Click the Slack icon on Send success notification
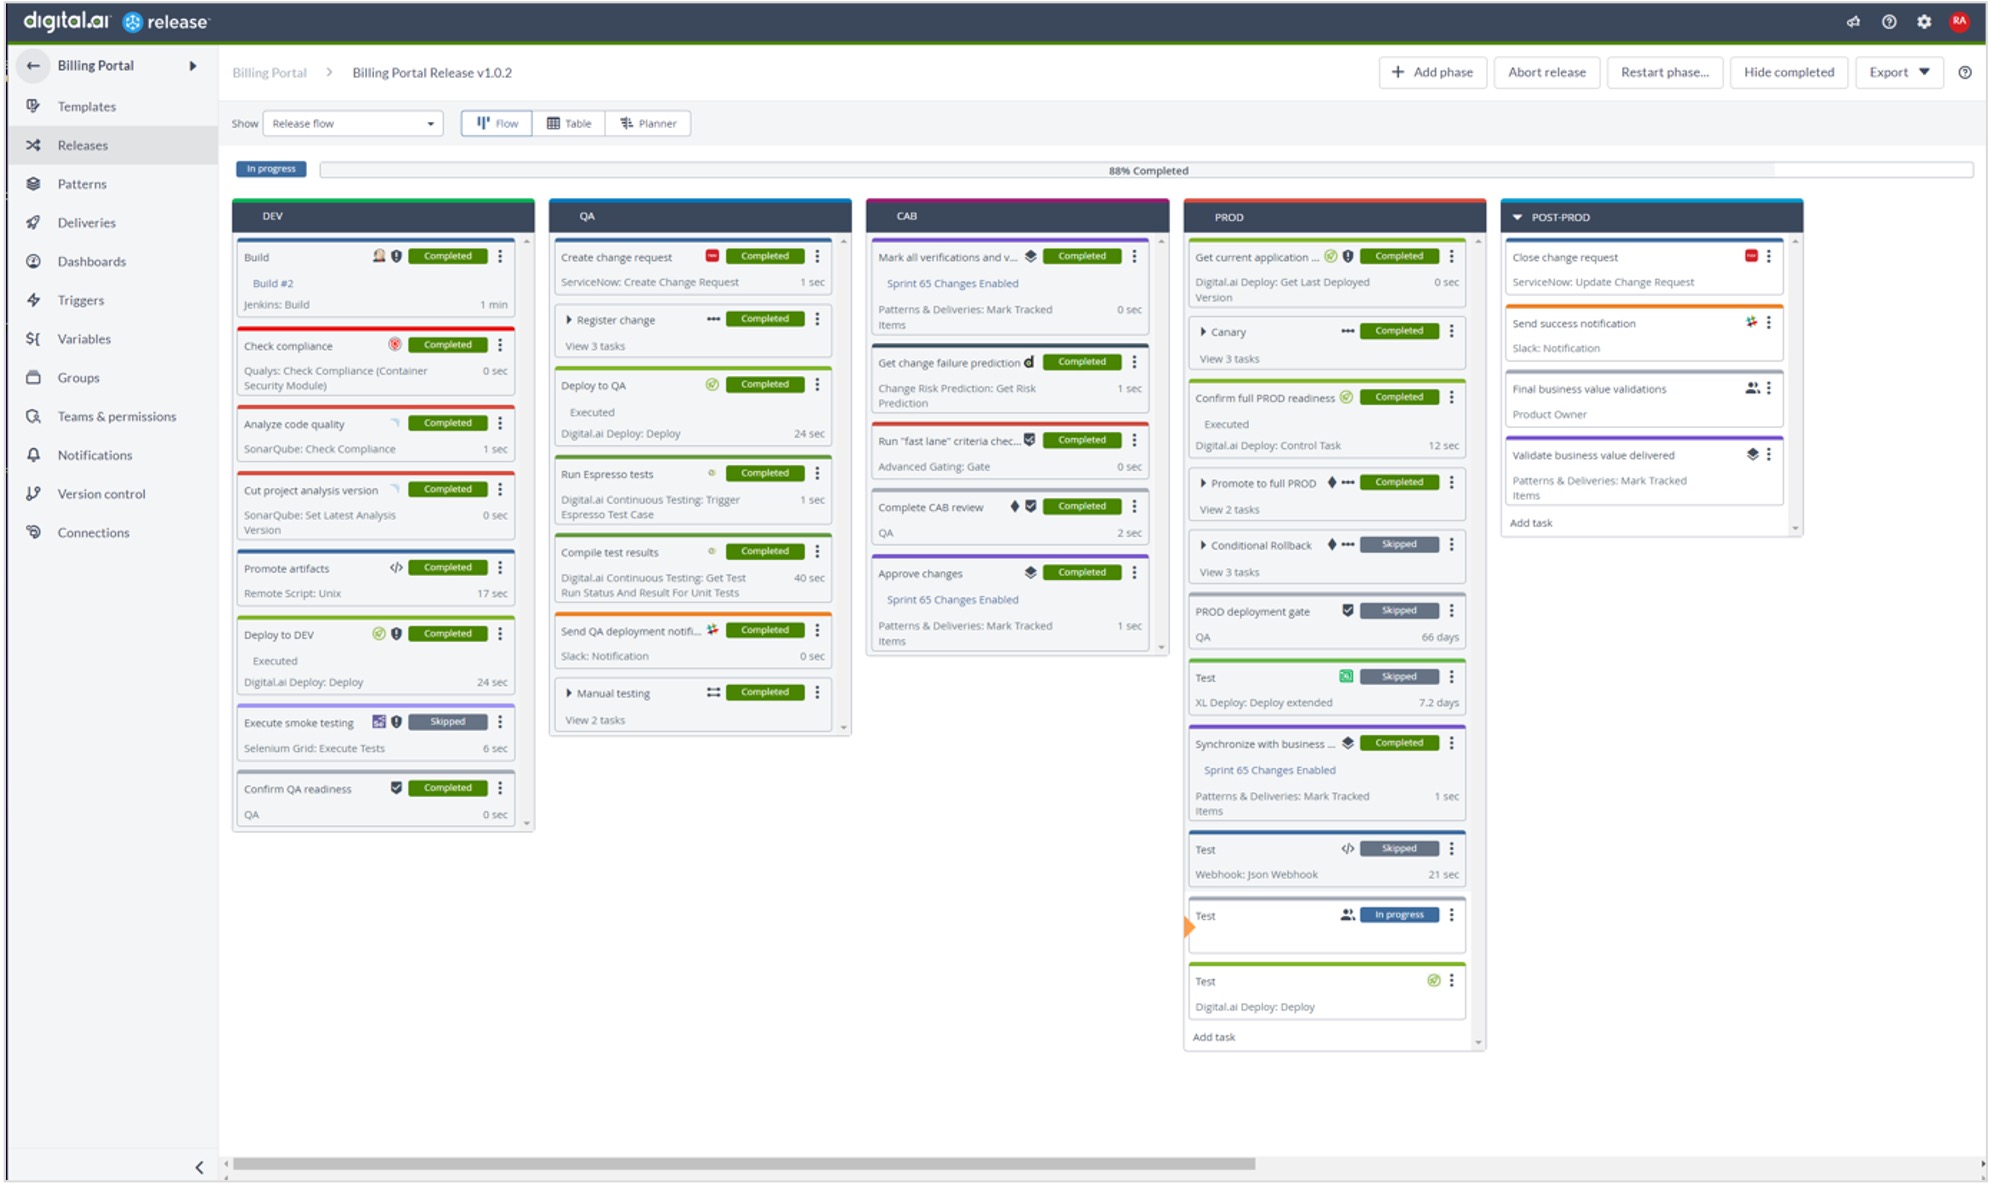This screenshot has width=1989, height=1185. point(1751,322)
